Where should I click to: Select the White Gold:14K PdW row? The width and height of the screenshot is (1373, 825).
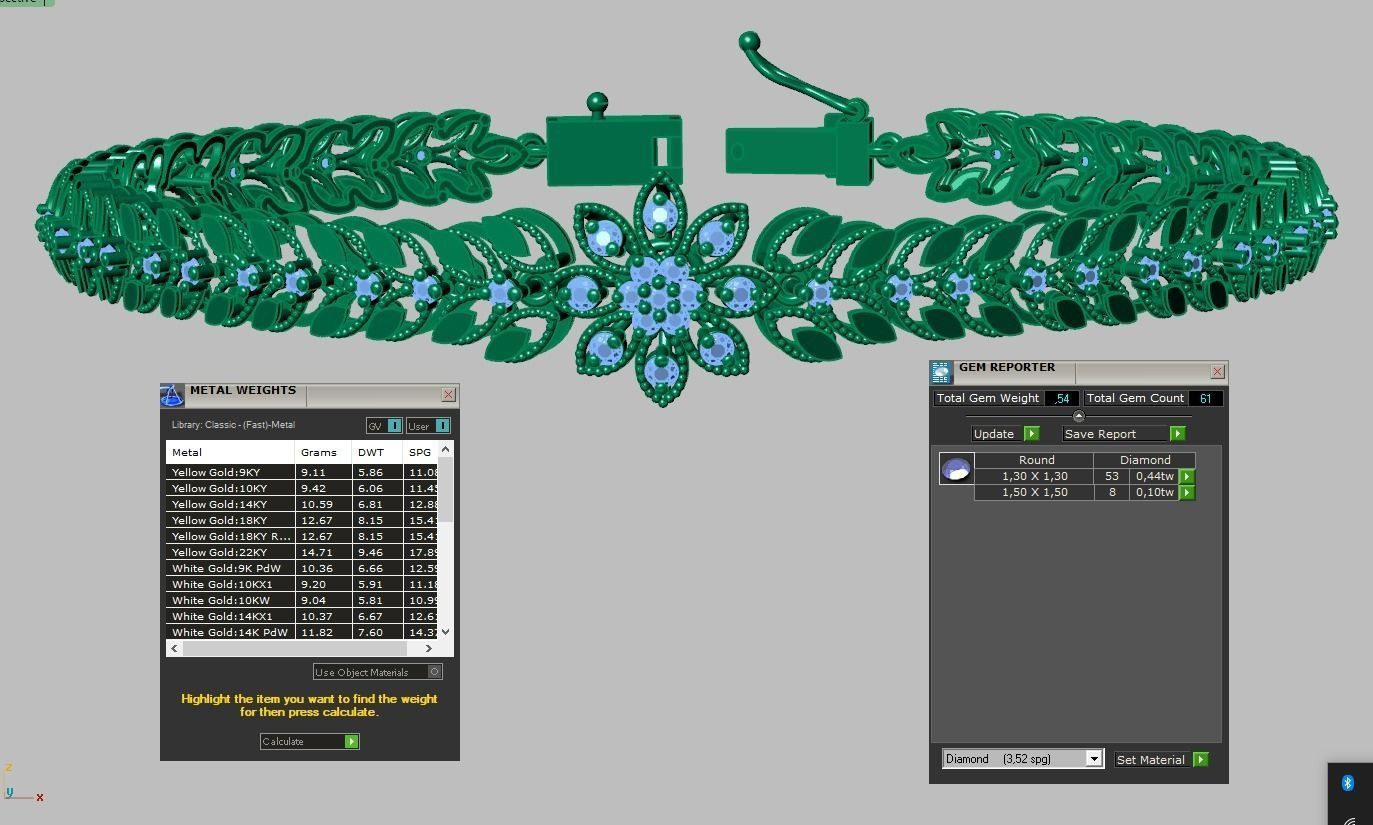[x=302, y=632]
